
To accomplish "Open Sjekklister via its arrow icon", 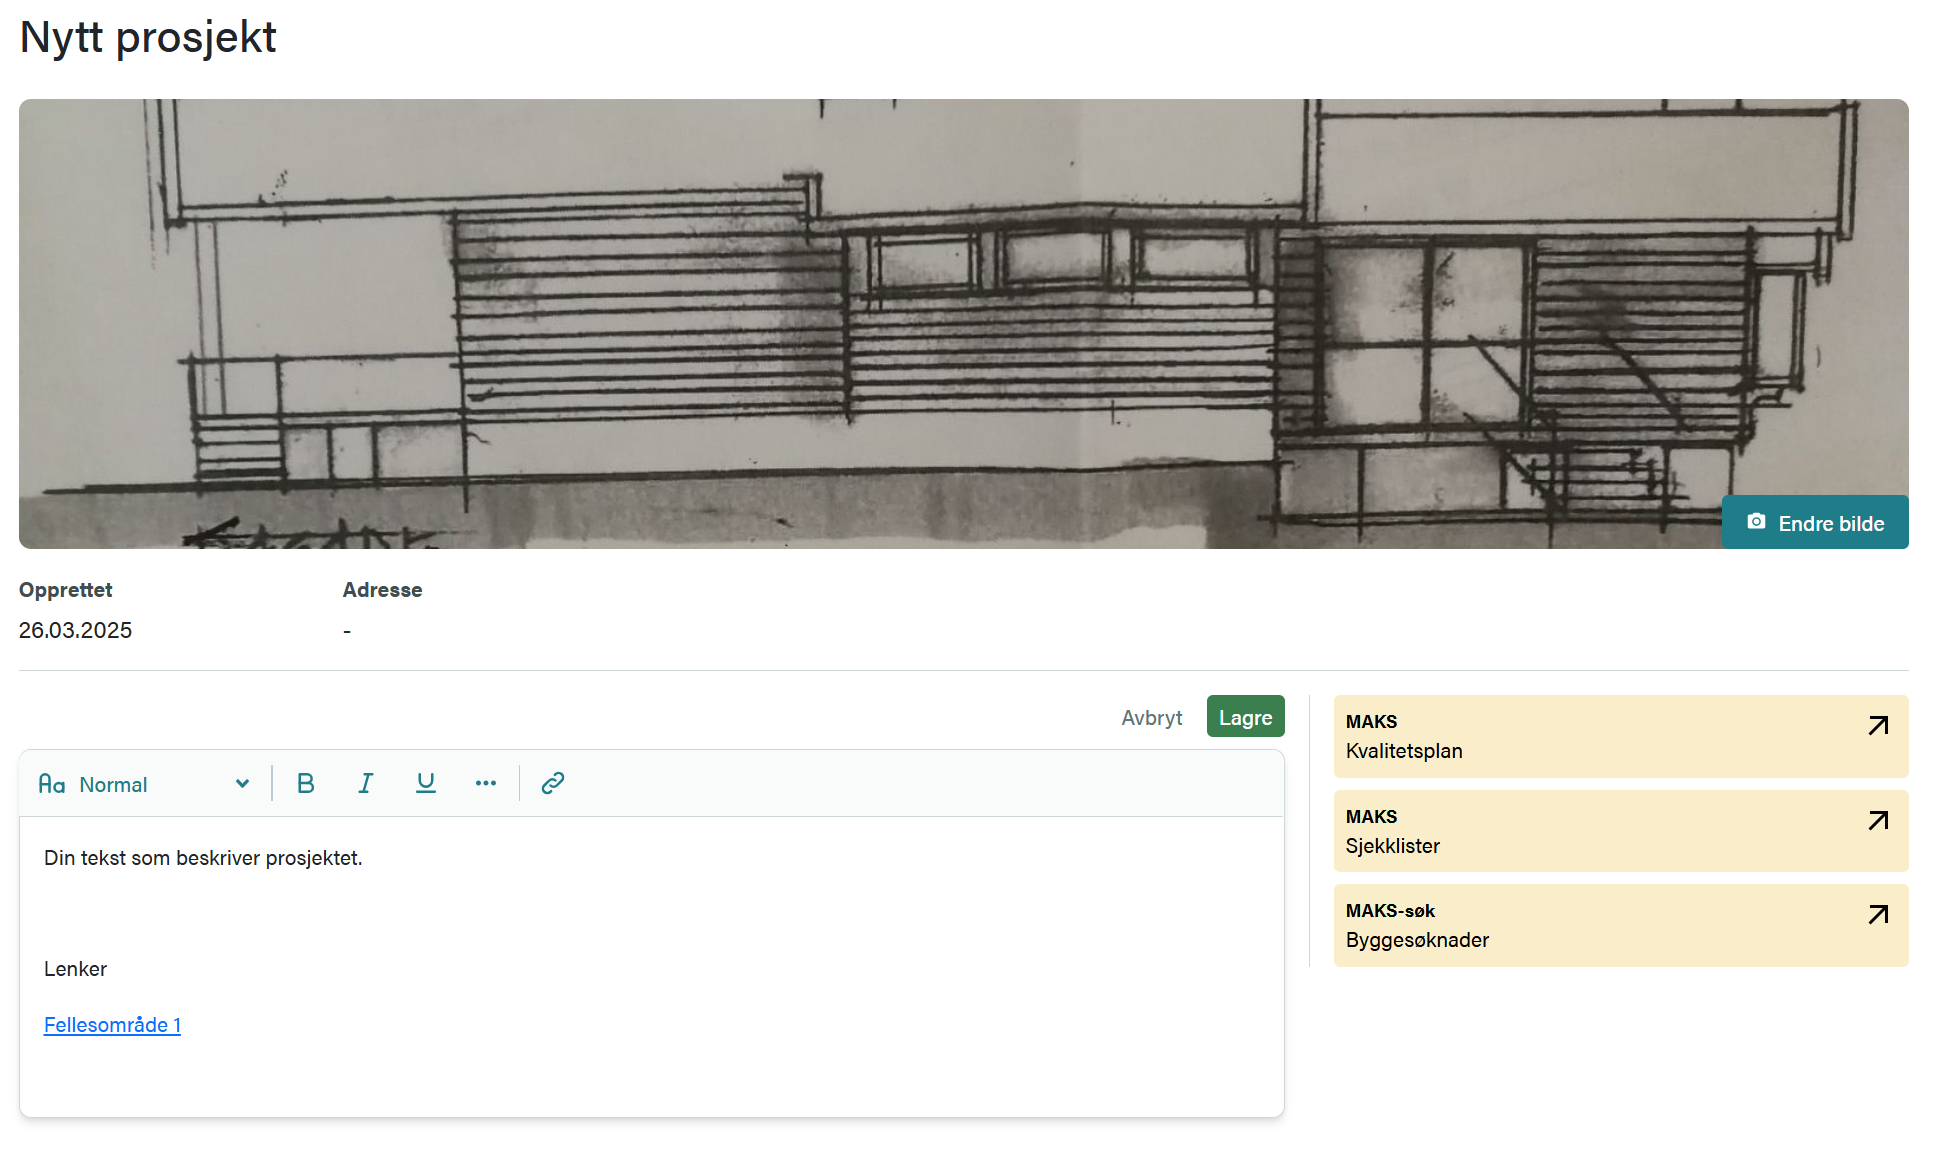I will (1878, 821).
